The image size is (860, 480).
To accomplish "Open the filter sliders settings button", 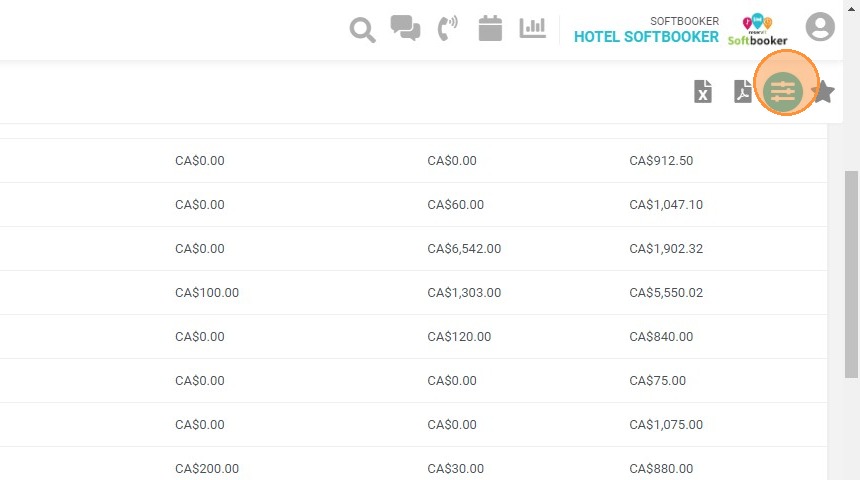I will click(783, 92).
